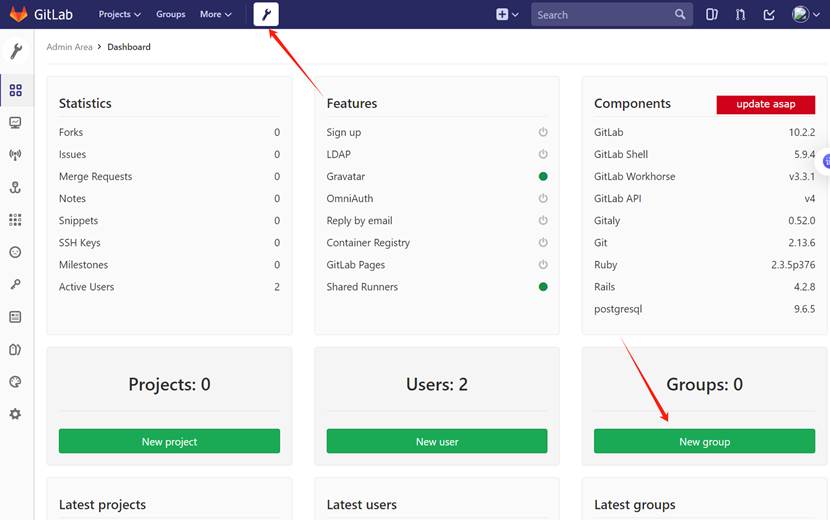Screen dimensions: 830x520
Task: Open the Admin area wrench icon in navbar
Action: (266, 14)
